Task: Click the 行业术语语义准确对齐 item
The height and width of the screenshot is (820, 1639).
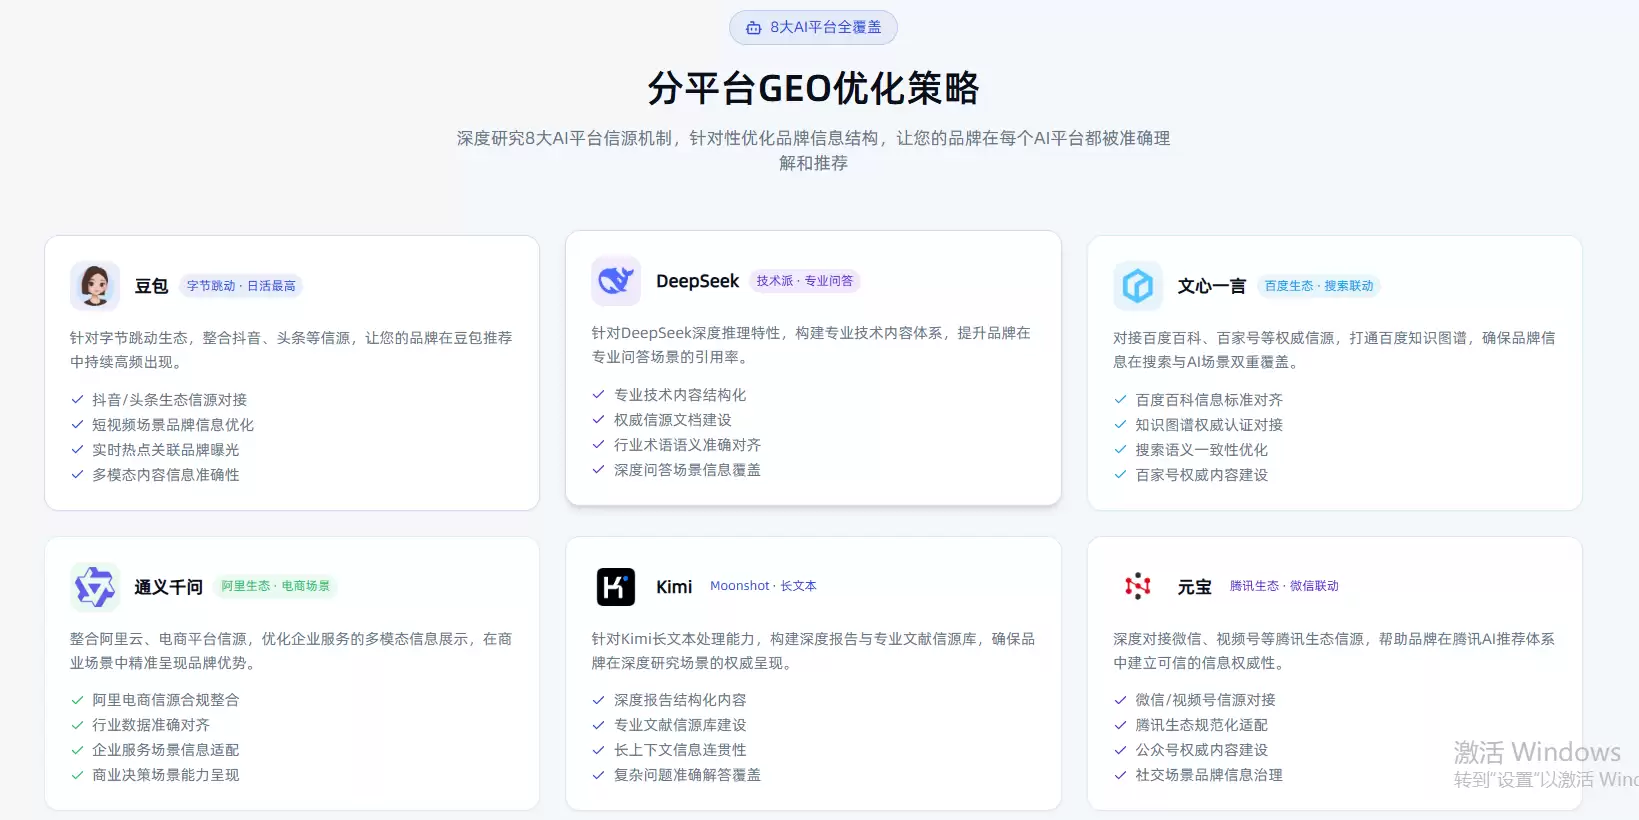Action: coord(676,445)
